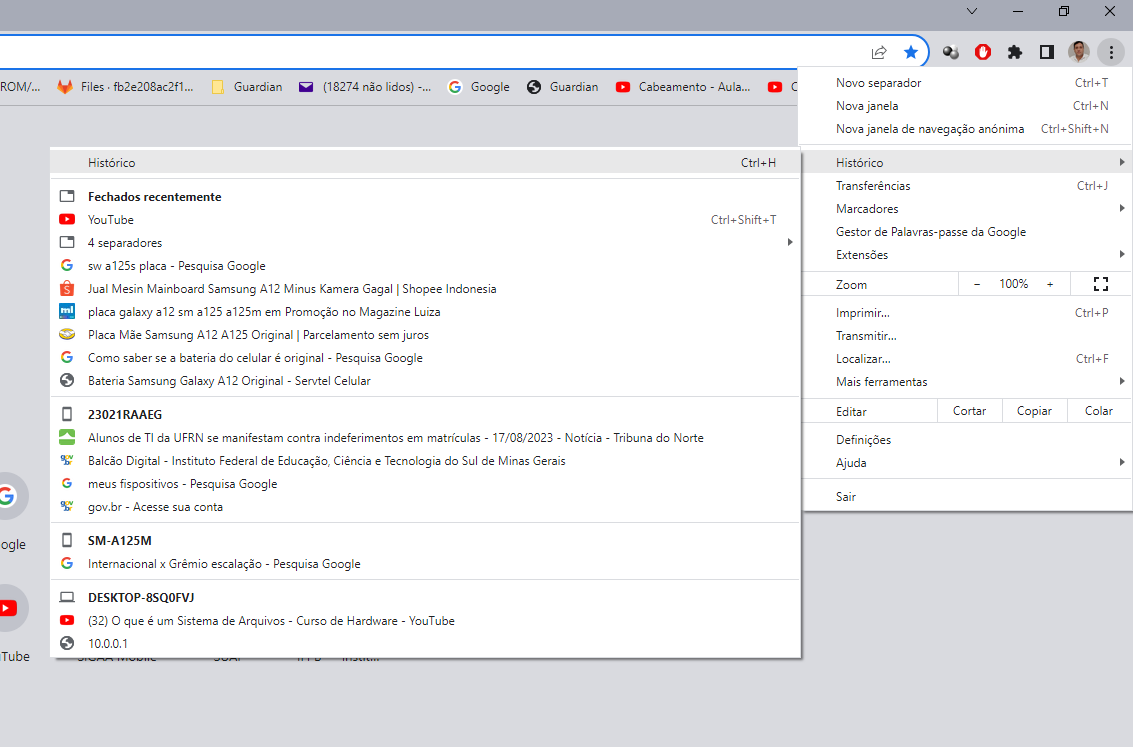Open the tab search chevron in title bar
The height and width of the screenshot is (747, 1133).
coord(972,11)
